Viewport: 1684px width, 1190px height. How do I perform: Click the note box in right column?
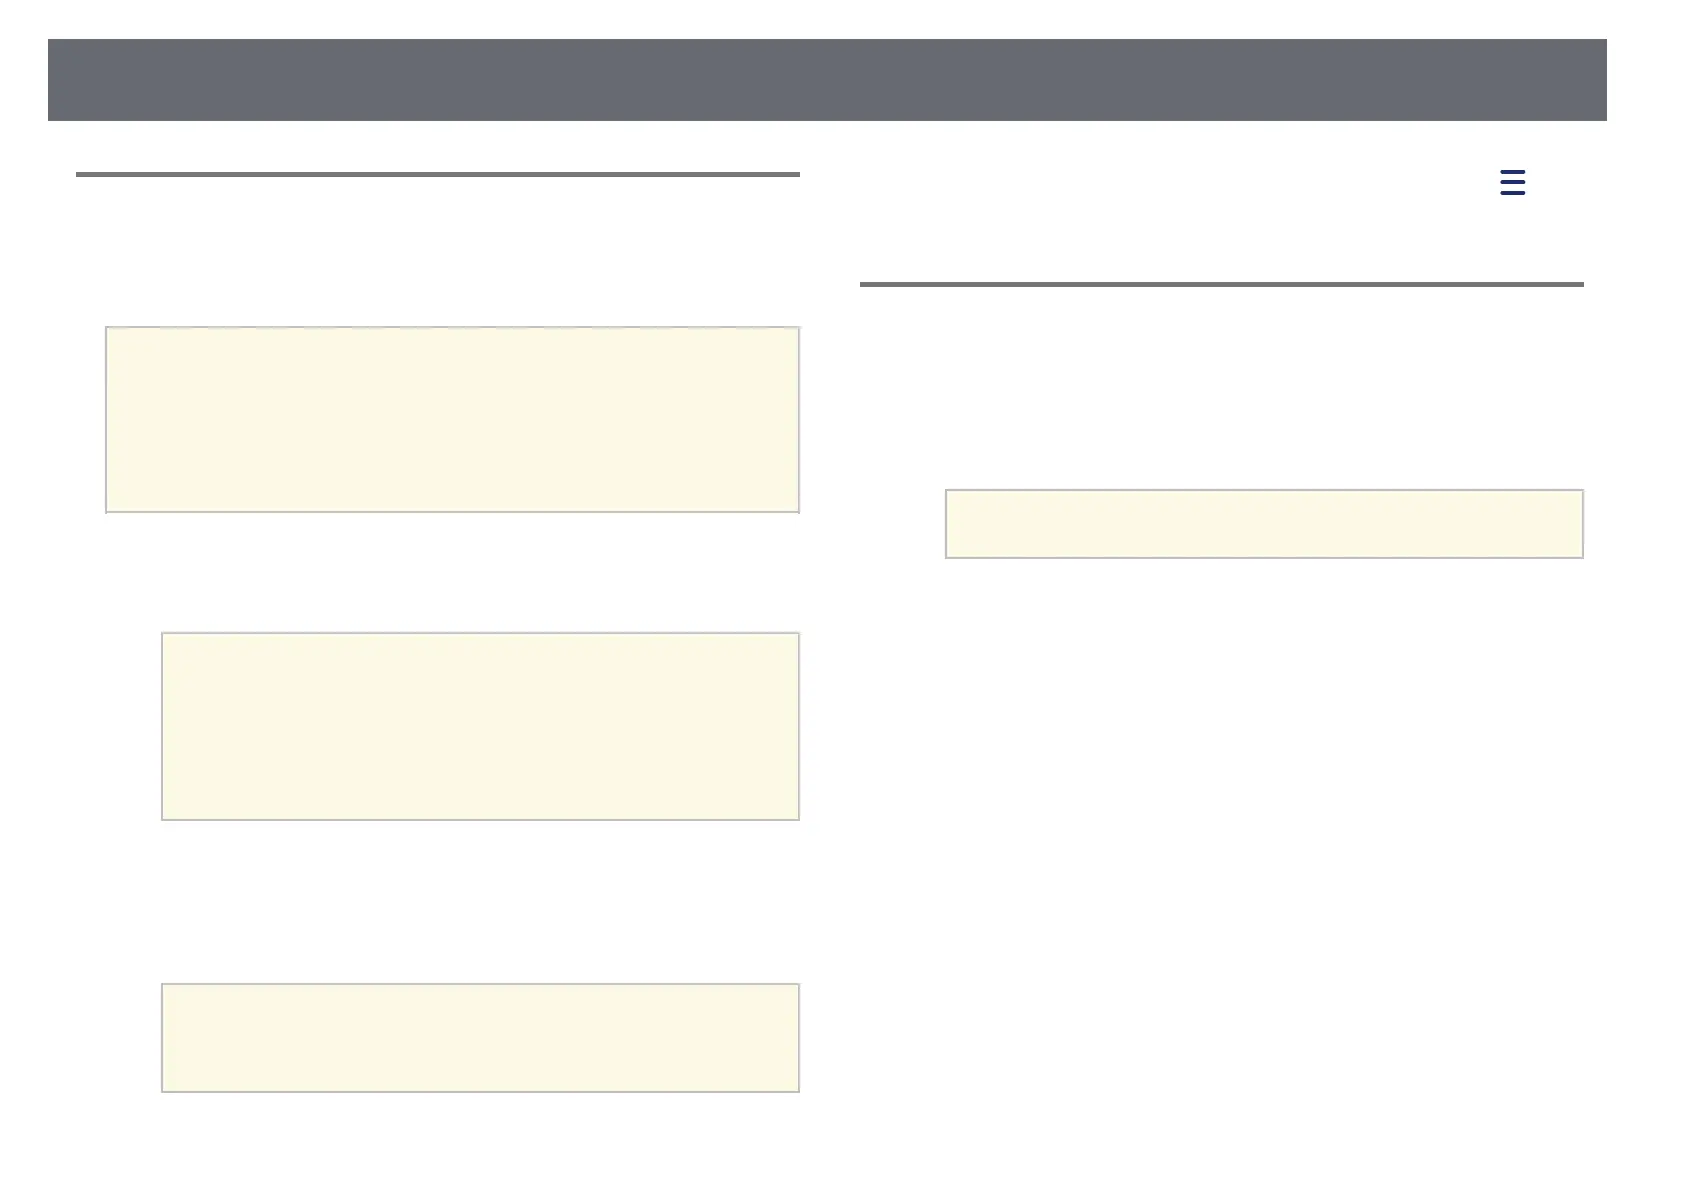(1264, 524)
